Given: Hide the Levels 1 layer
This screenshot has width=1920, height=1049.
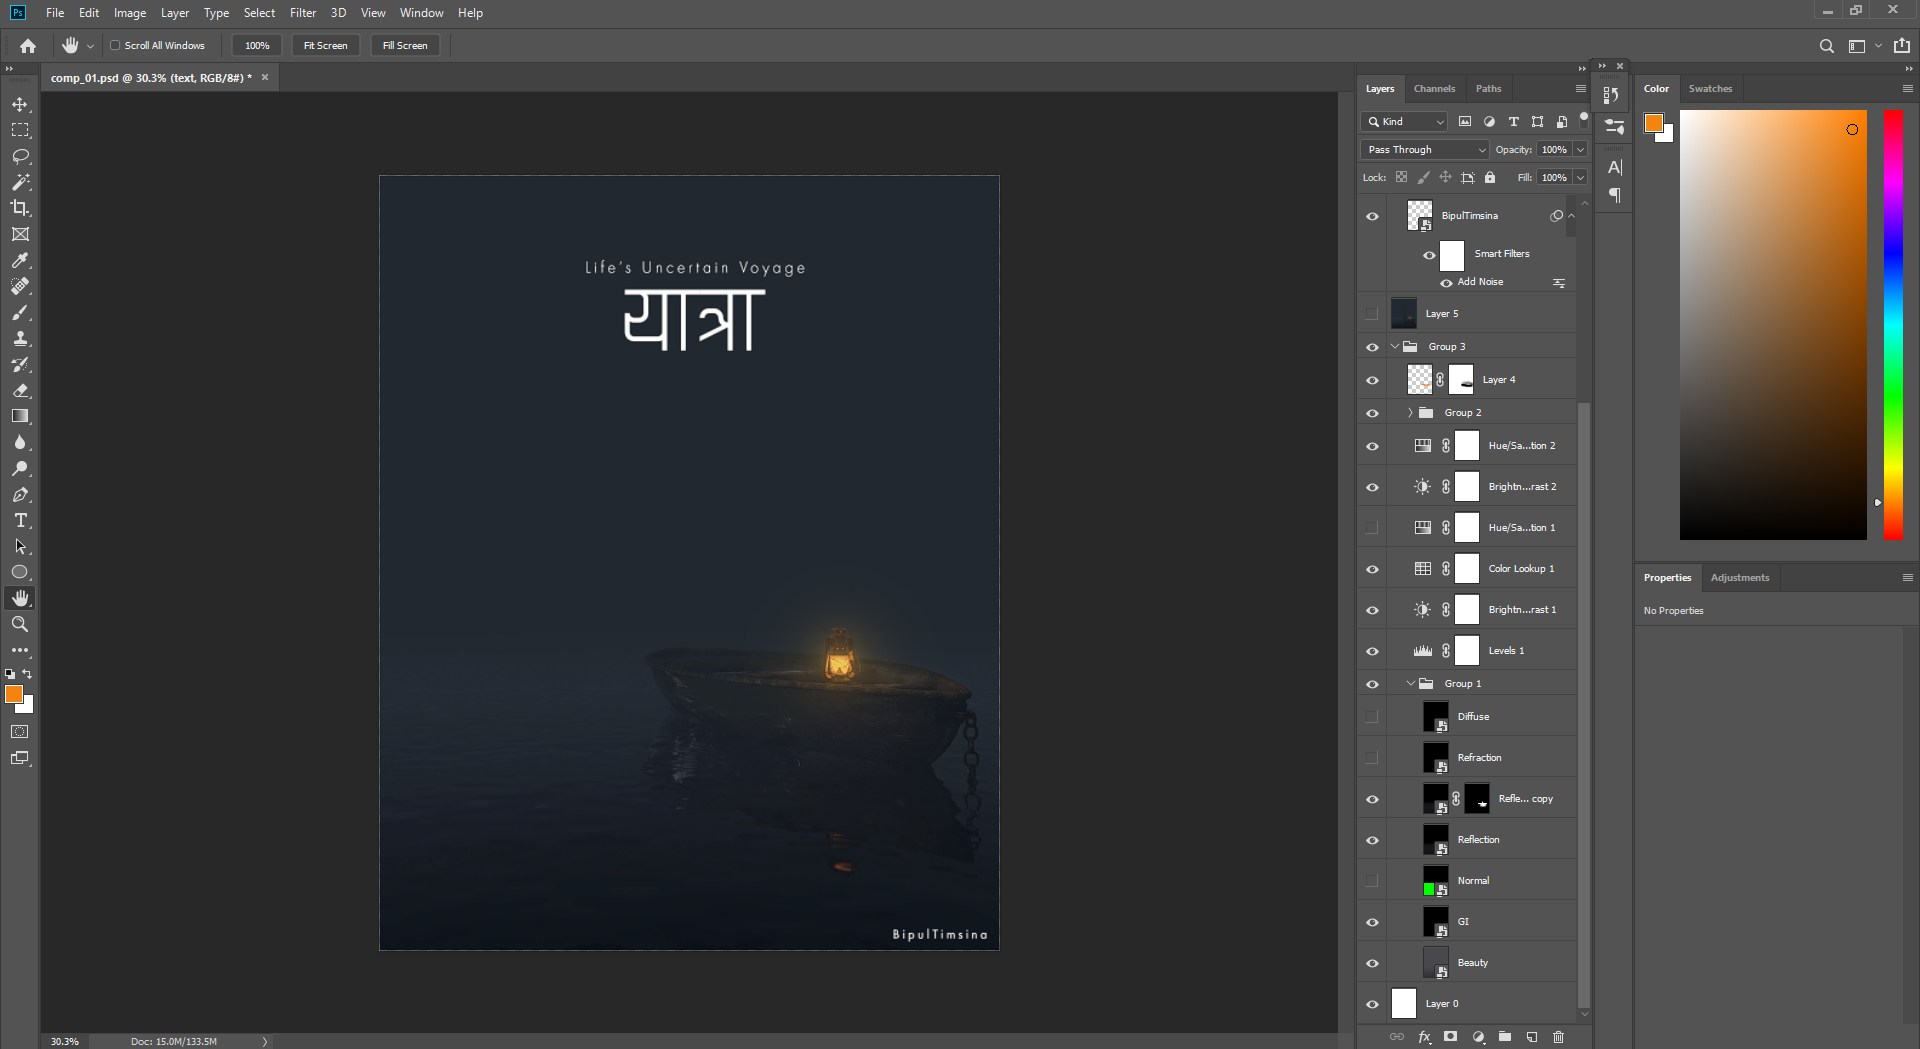Looking at the screenshot, I should 1372,651.
